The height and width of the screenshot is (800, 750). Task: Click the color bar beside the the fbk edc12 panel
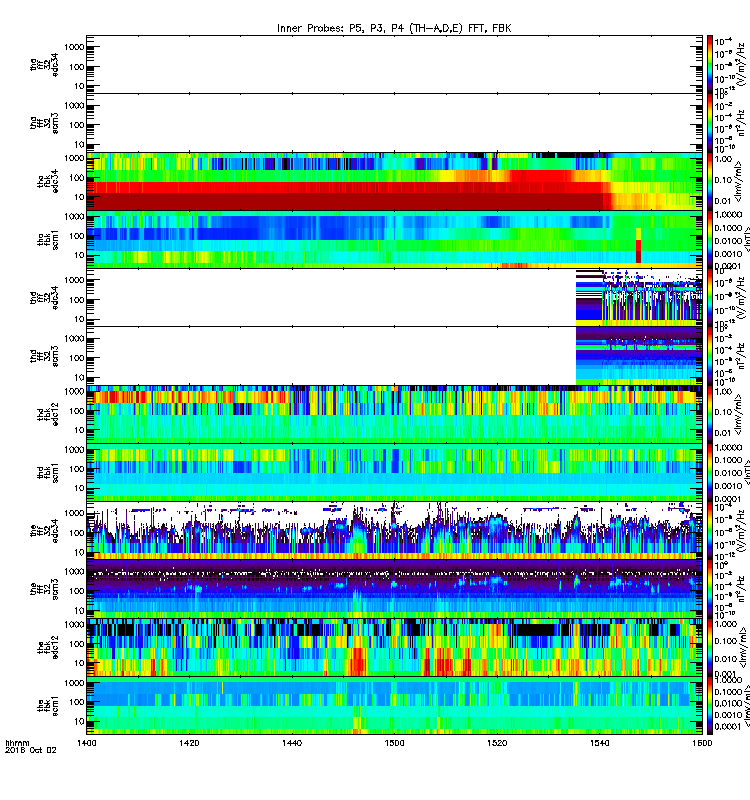[710, 647]
